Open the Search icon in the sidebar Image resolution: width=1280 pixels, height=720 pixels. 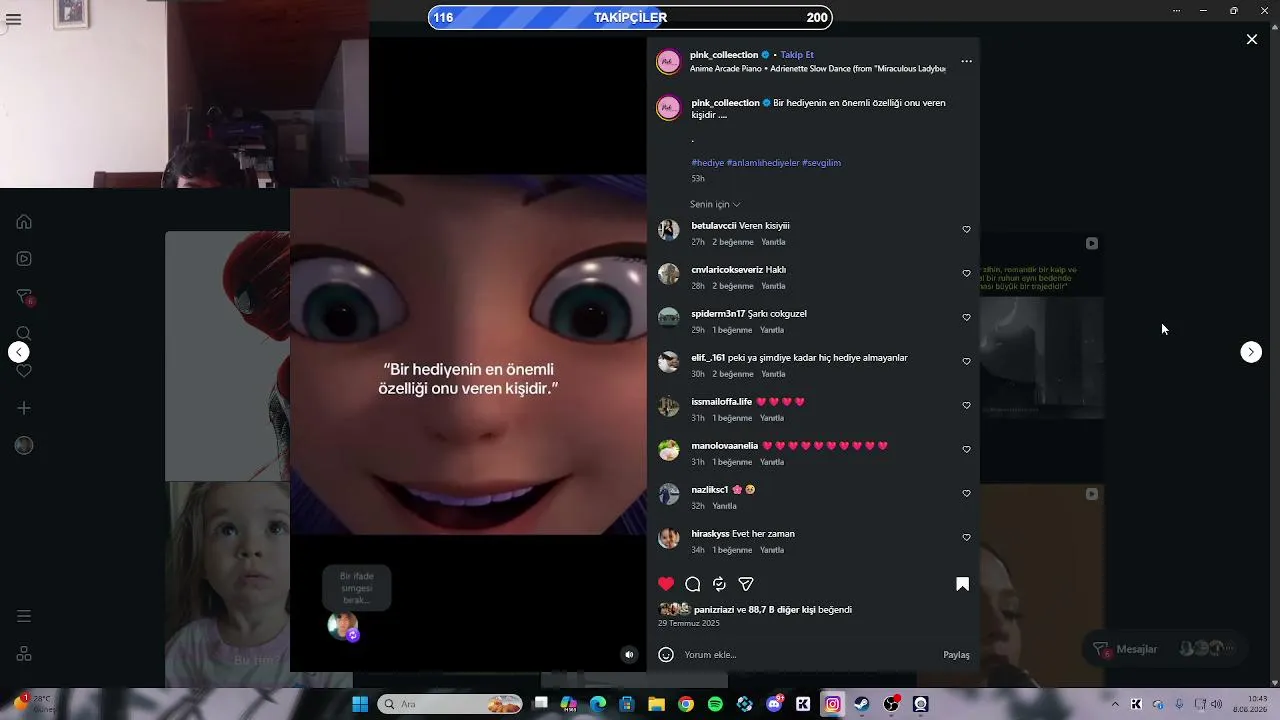click(x=24, y=334)
